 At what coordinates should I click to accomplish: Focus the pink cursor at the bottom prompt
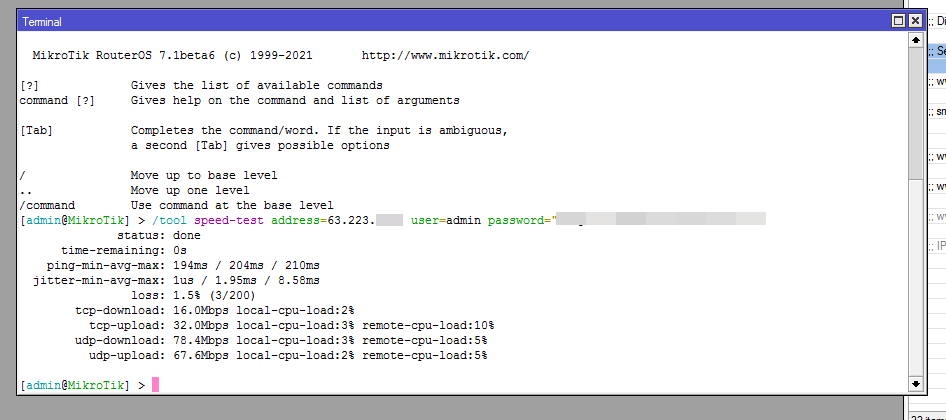click(155, 385)
